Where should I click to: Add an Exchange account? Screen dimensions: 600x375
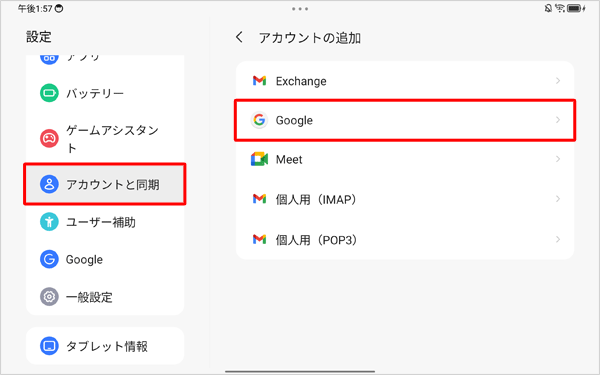pos(405,81)
